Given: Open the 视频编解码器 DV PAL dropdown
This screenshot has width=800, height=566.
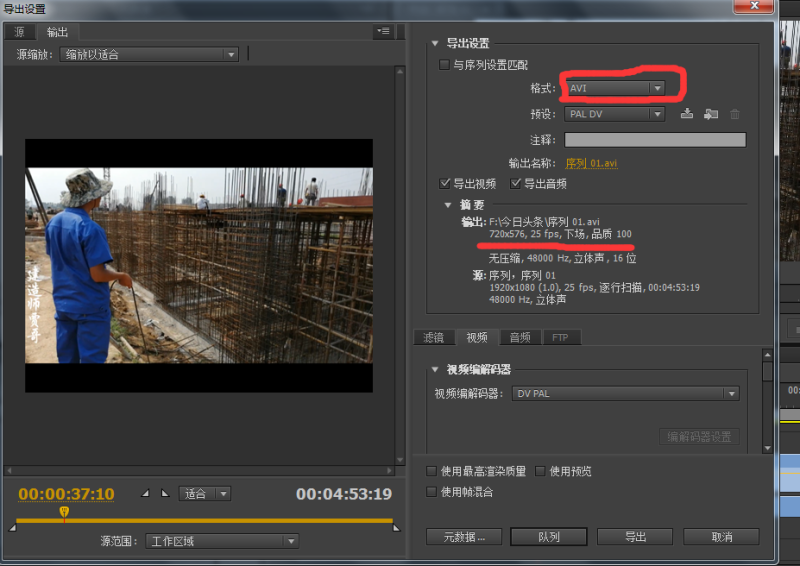Looking at the screenshot, I should (x=626, y=394).
